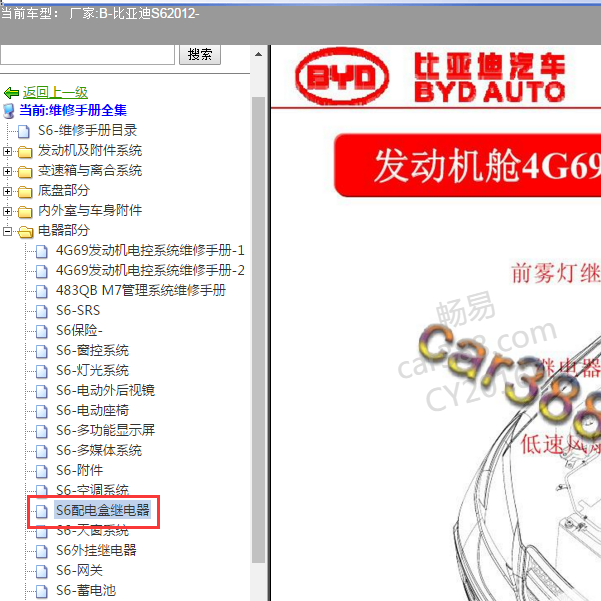Open S6-维修手册目录 document
The height and width of the screenshot is (601, 601).
point(87,130)
